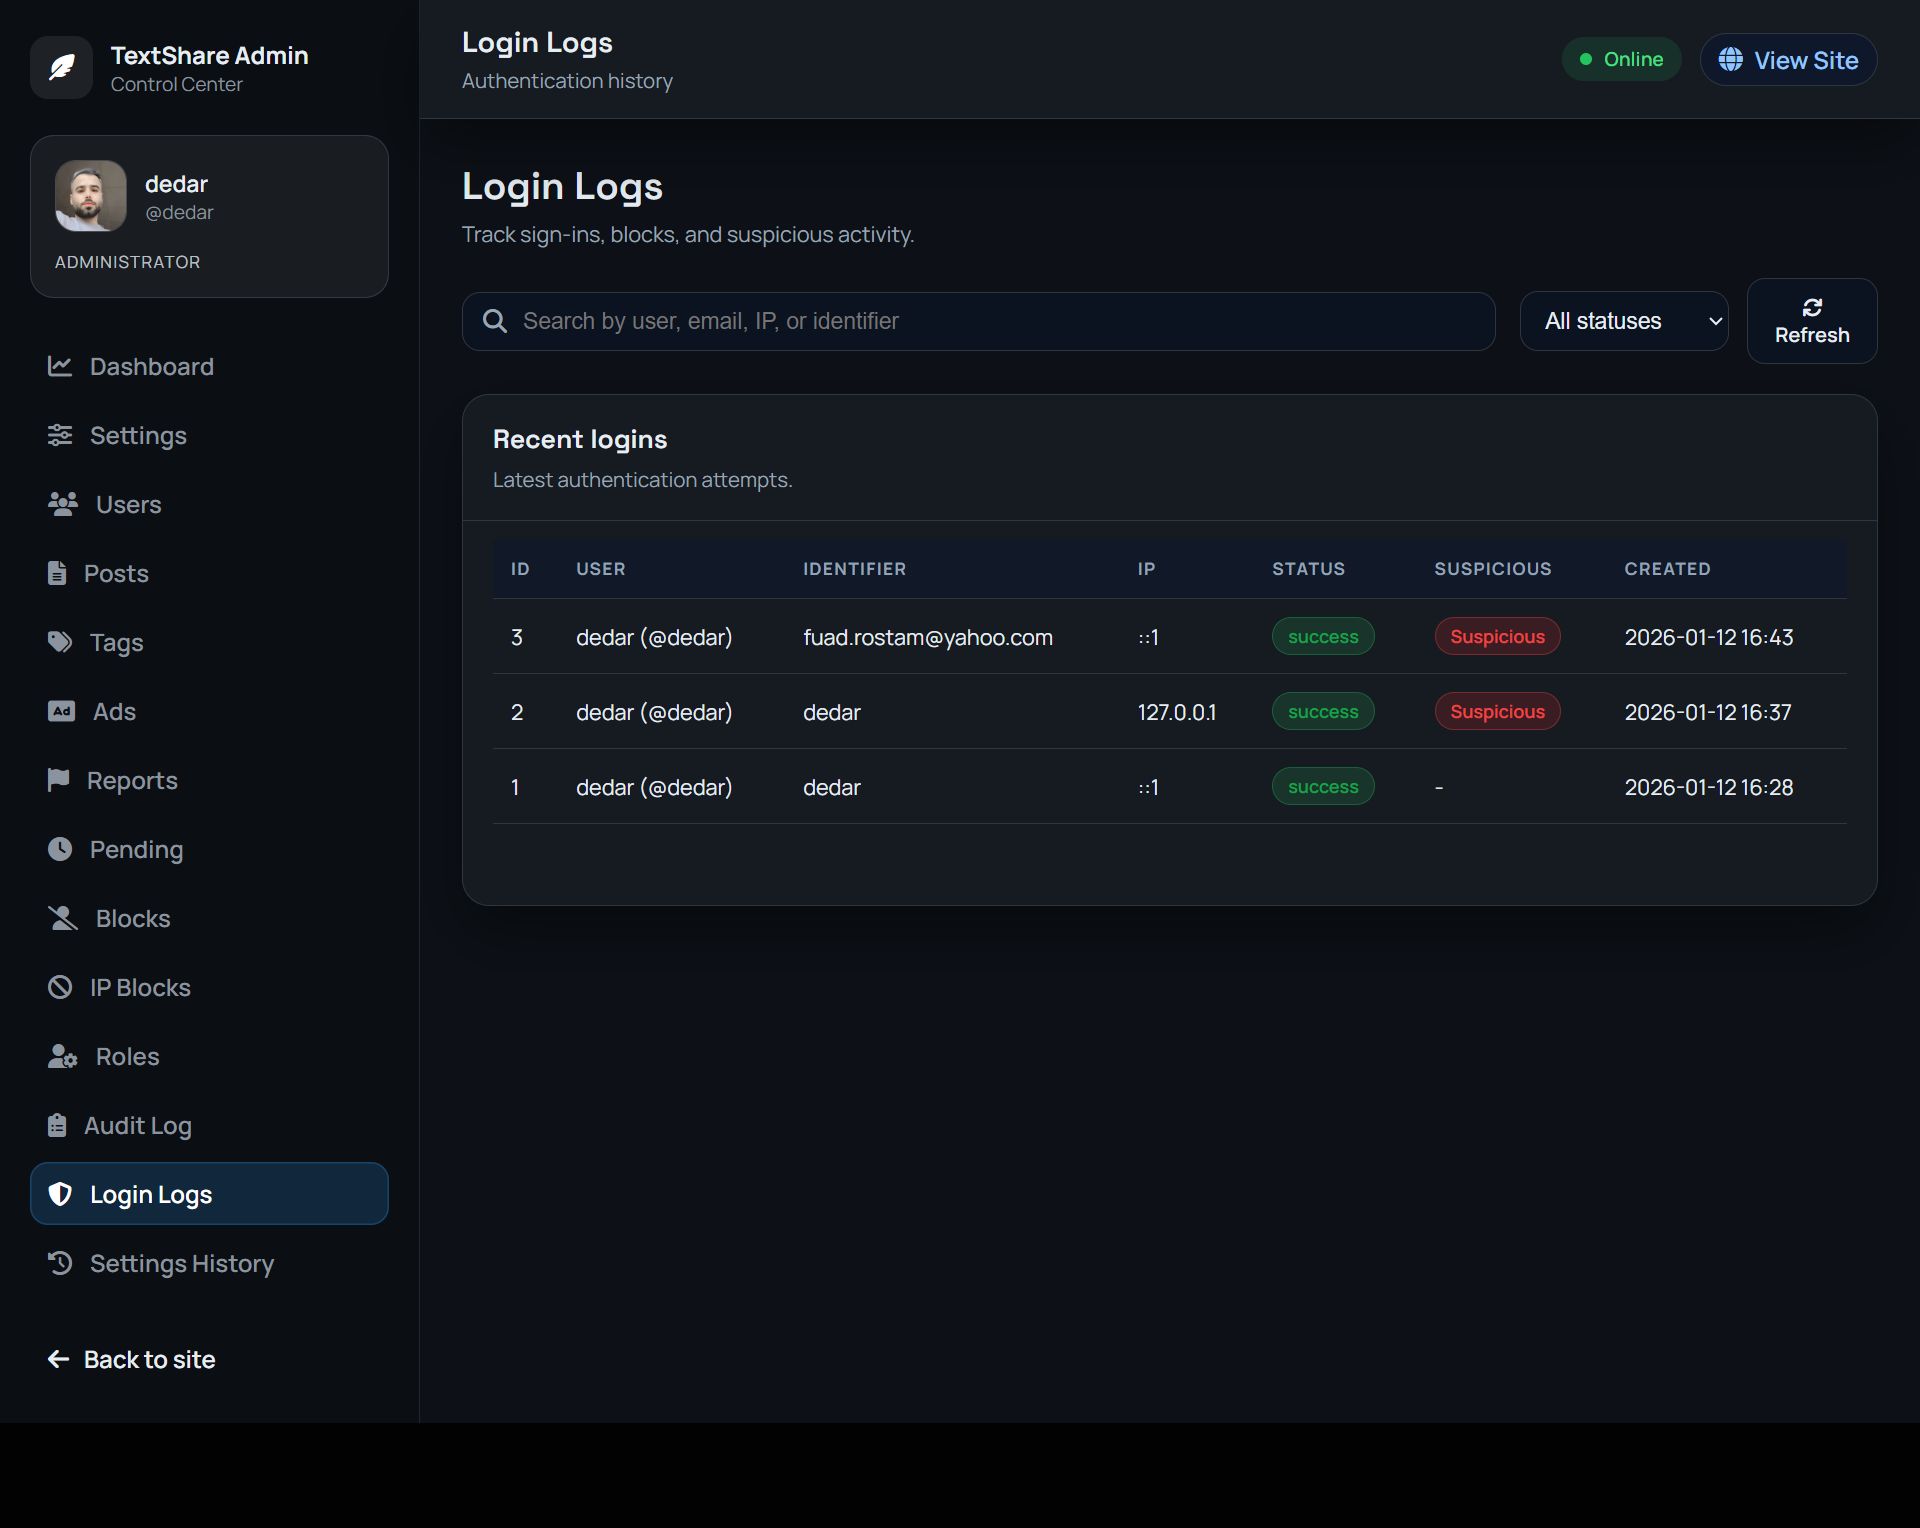Screen dimensions: 1920x1528
Task: Click the Audit Log clipboard icon
Action: pyautogui.click(x=57, y=1125)
